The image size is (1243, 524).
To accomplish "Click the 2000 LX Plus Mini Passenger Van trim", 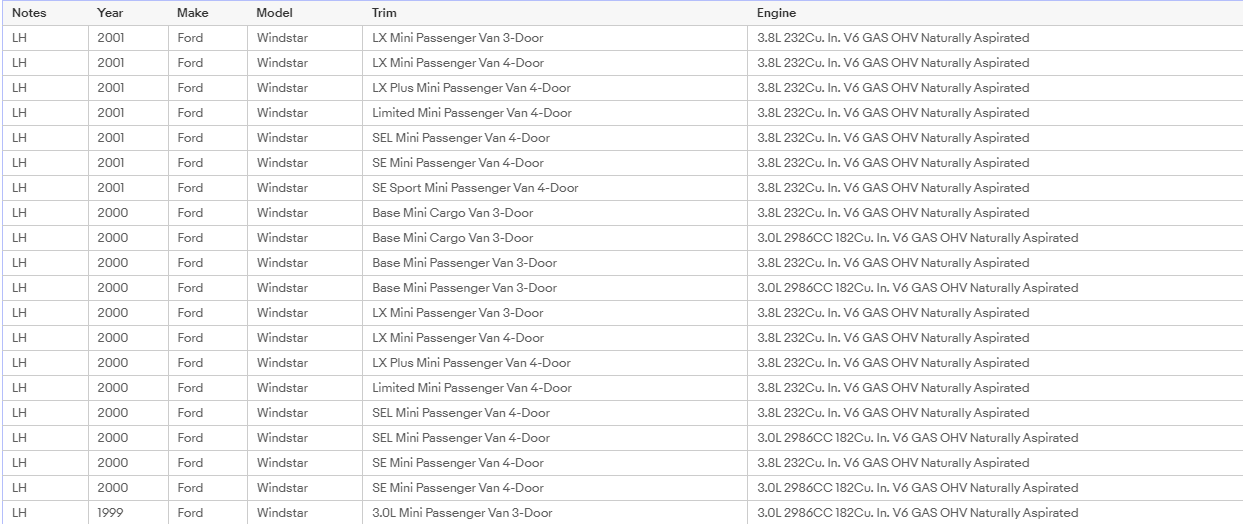I will (471, 363).
